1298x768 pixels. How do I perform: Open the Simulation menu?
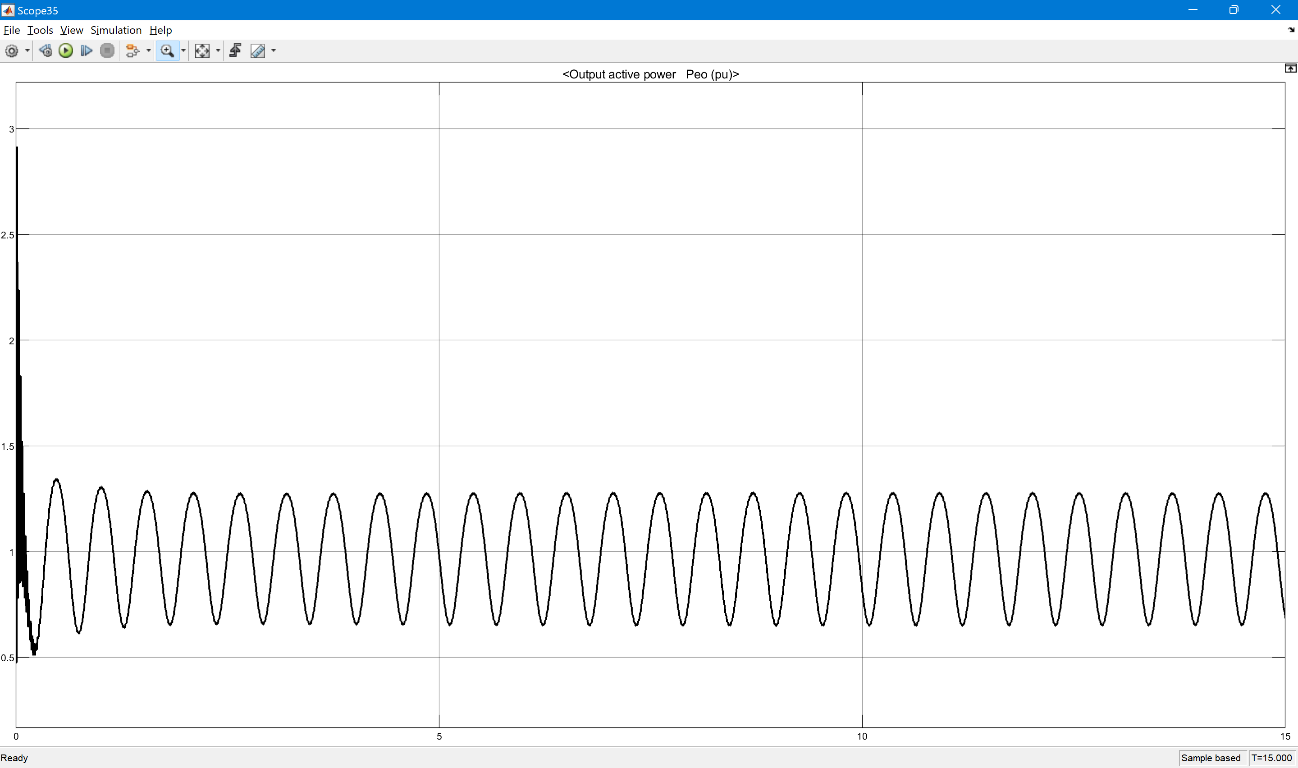(x=116, y=30)
